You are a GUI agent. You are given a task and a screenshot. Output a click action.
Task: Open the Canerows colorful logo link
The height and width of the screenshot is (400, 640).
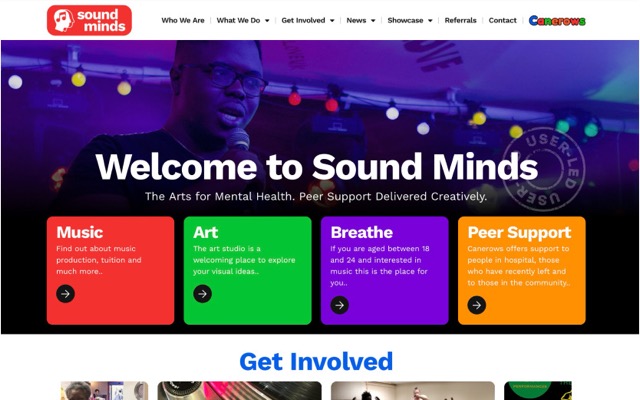point(557,20)
